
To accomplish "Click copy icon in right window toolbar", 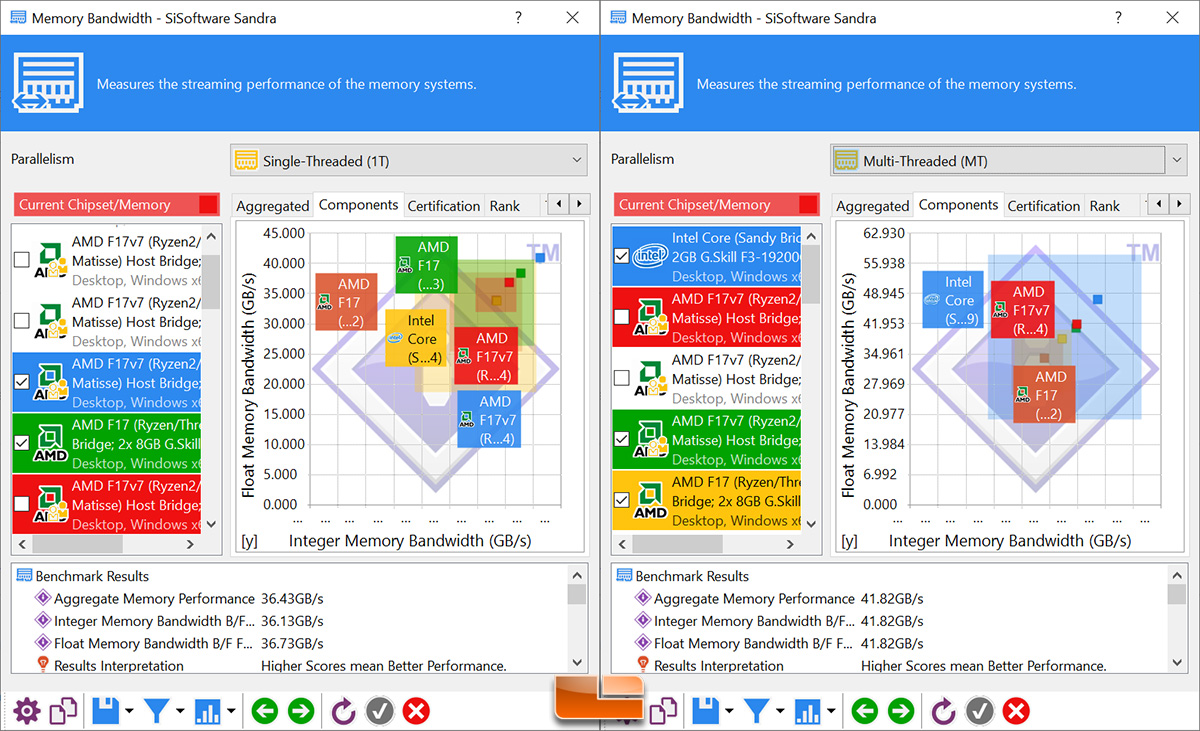I will (664, 711).
